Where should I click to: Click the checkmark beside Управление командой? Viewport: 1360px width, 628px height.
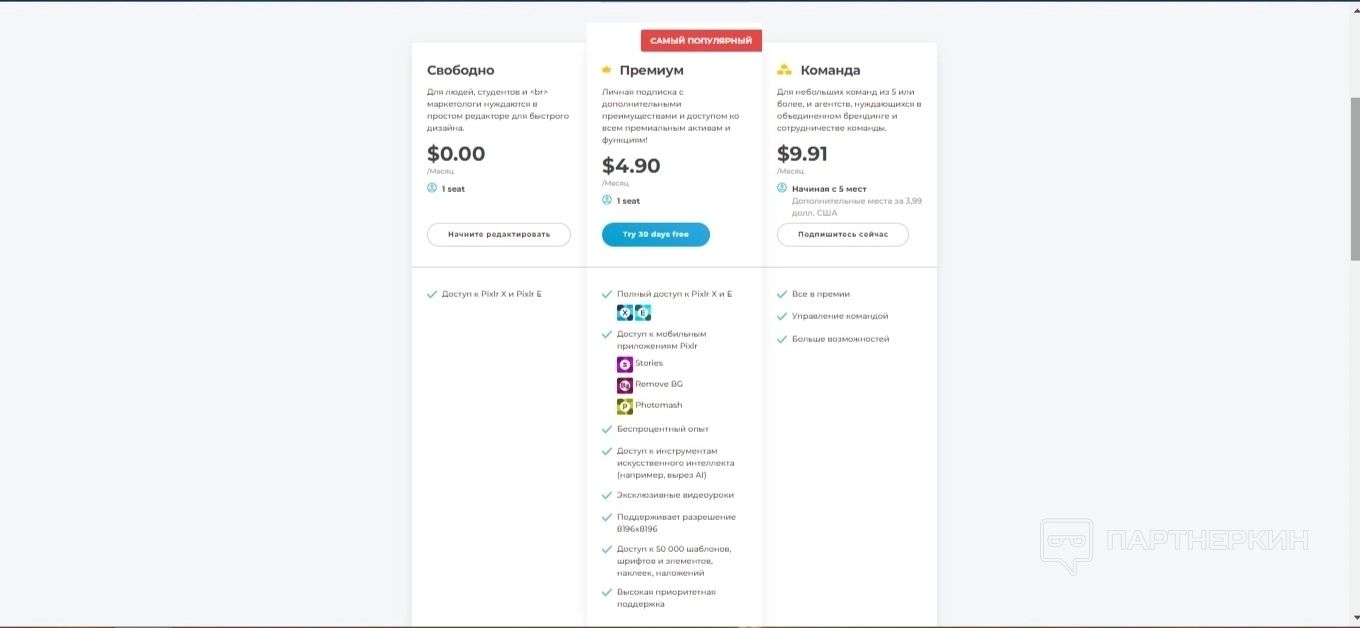pos(782,316)
